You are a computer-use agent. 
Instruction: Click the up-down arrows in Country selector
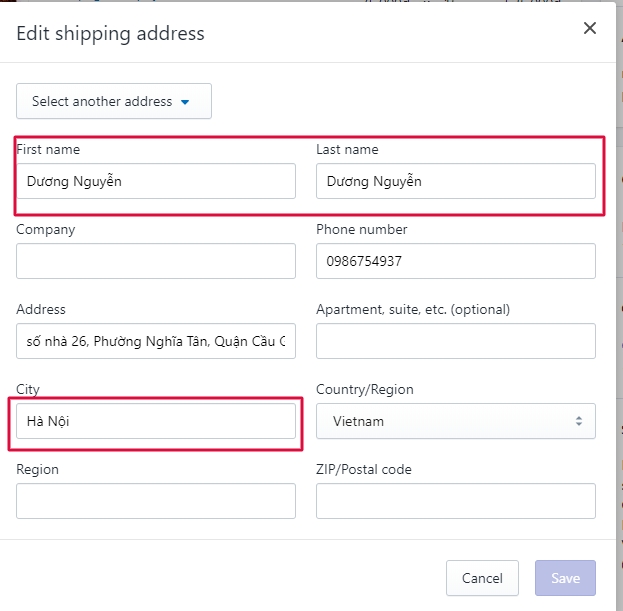(x=578, y=421)
